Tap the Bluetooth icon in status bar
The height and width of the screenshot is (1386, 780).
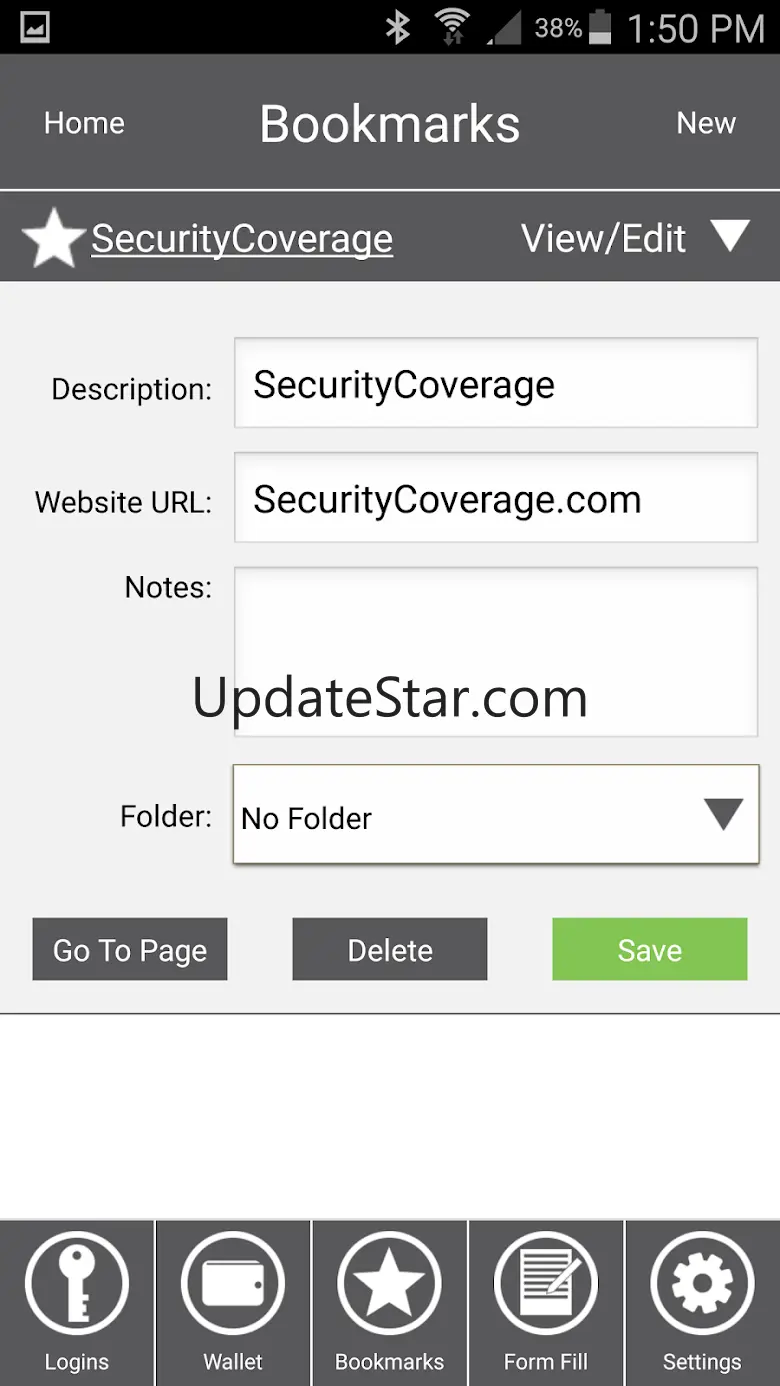tap(398, 27)
